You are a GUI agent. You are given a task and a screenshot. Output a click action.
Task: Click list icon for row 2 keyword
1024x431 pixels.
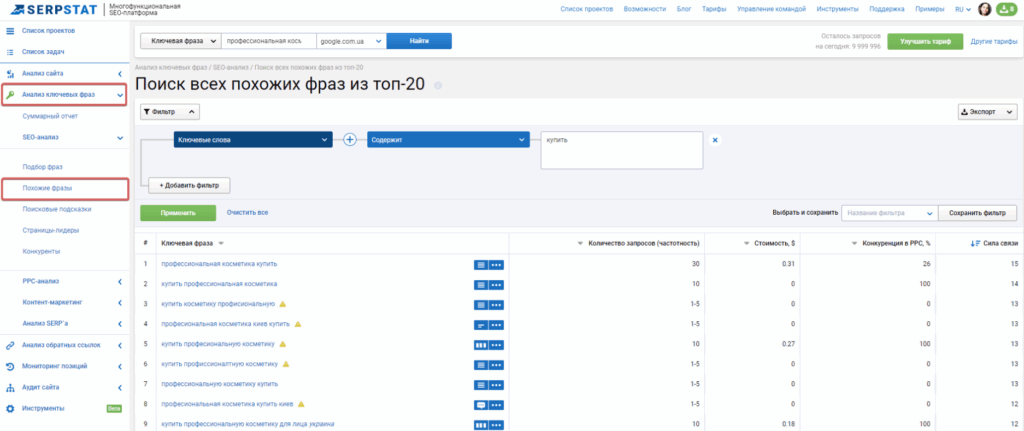coord(481,284)
